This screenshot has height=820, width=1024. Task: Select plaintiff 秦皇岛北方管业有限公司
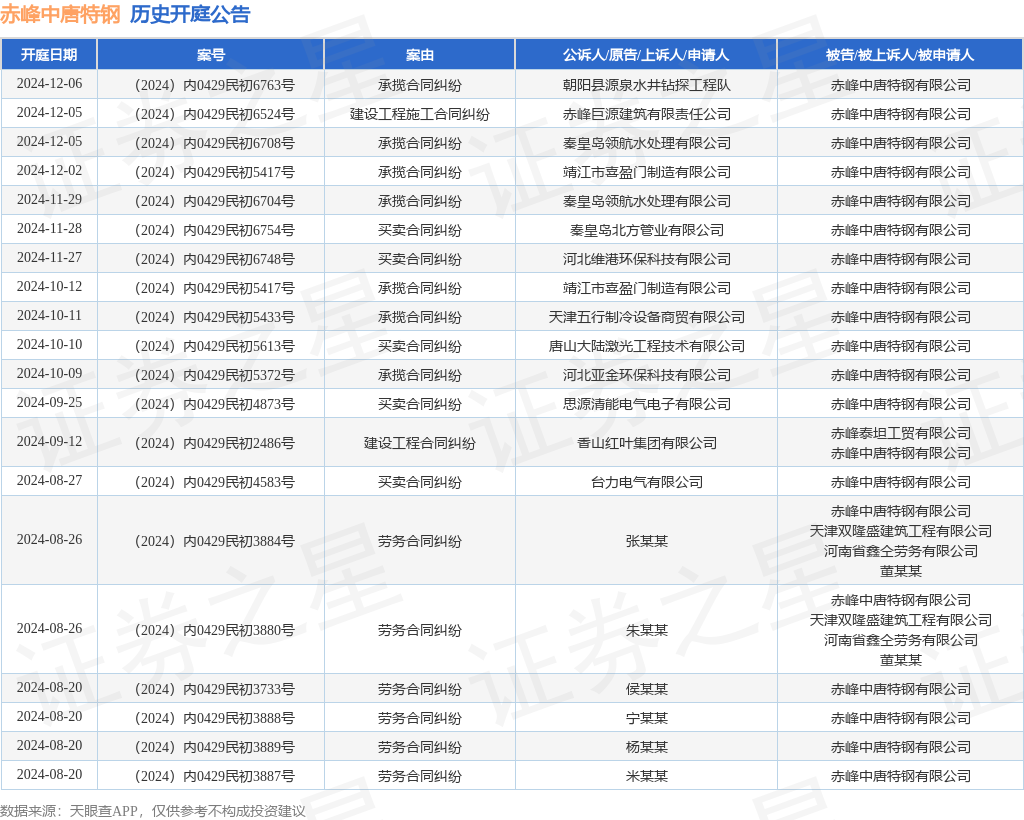pos(647,230)
